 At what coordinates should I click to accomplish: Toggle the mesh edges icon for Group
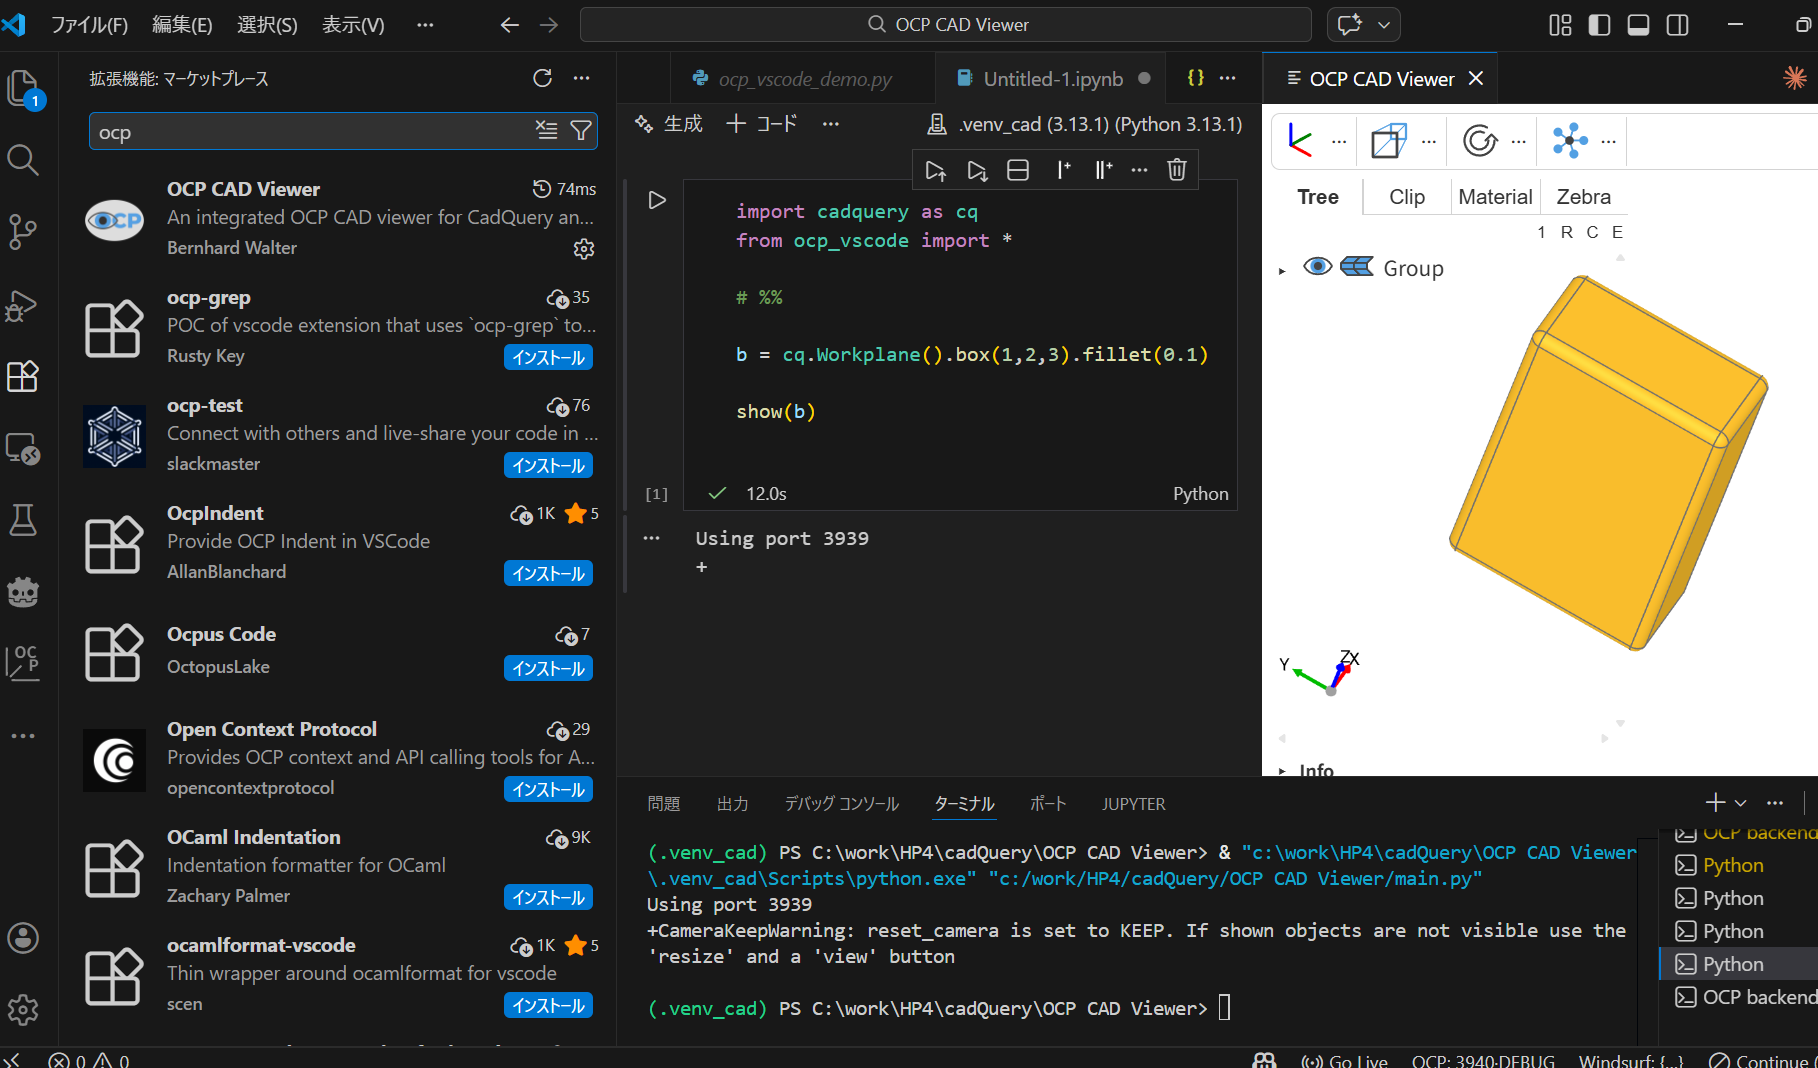pos(1356,267)
